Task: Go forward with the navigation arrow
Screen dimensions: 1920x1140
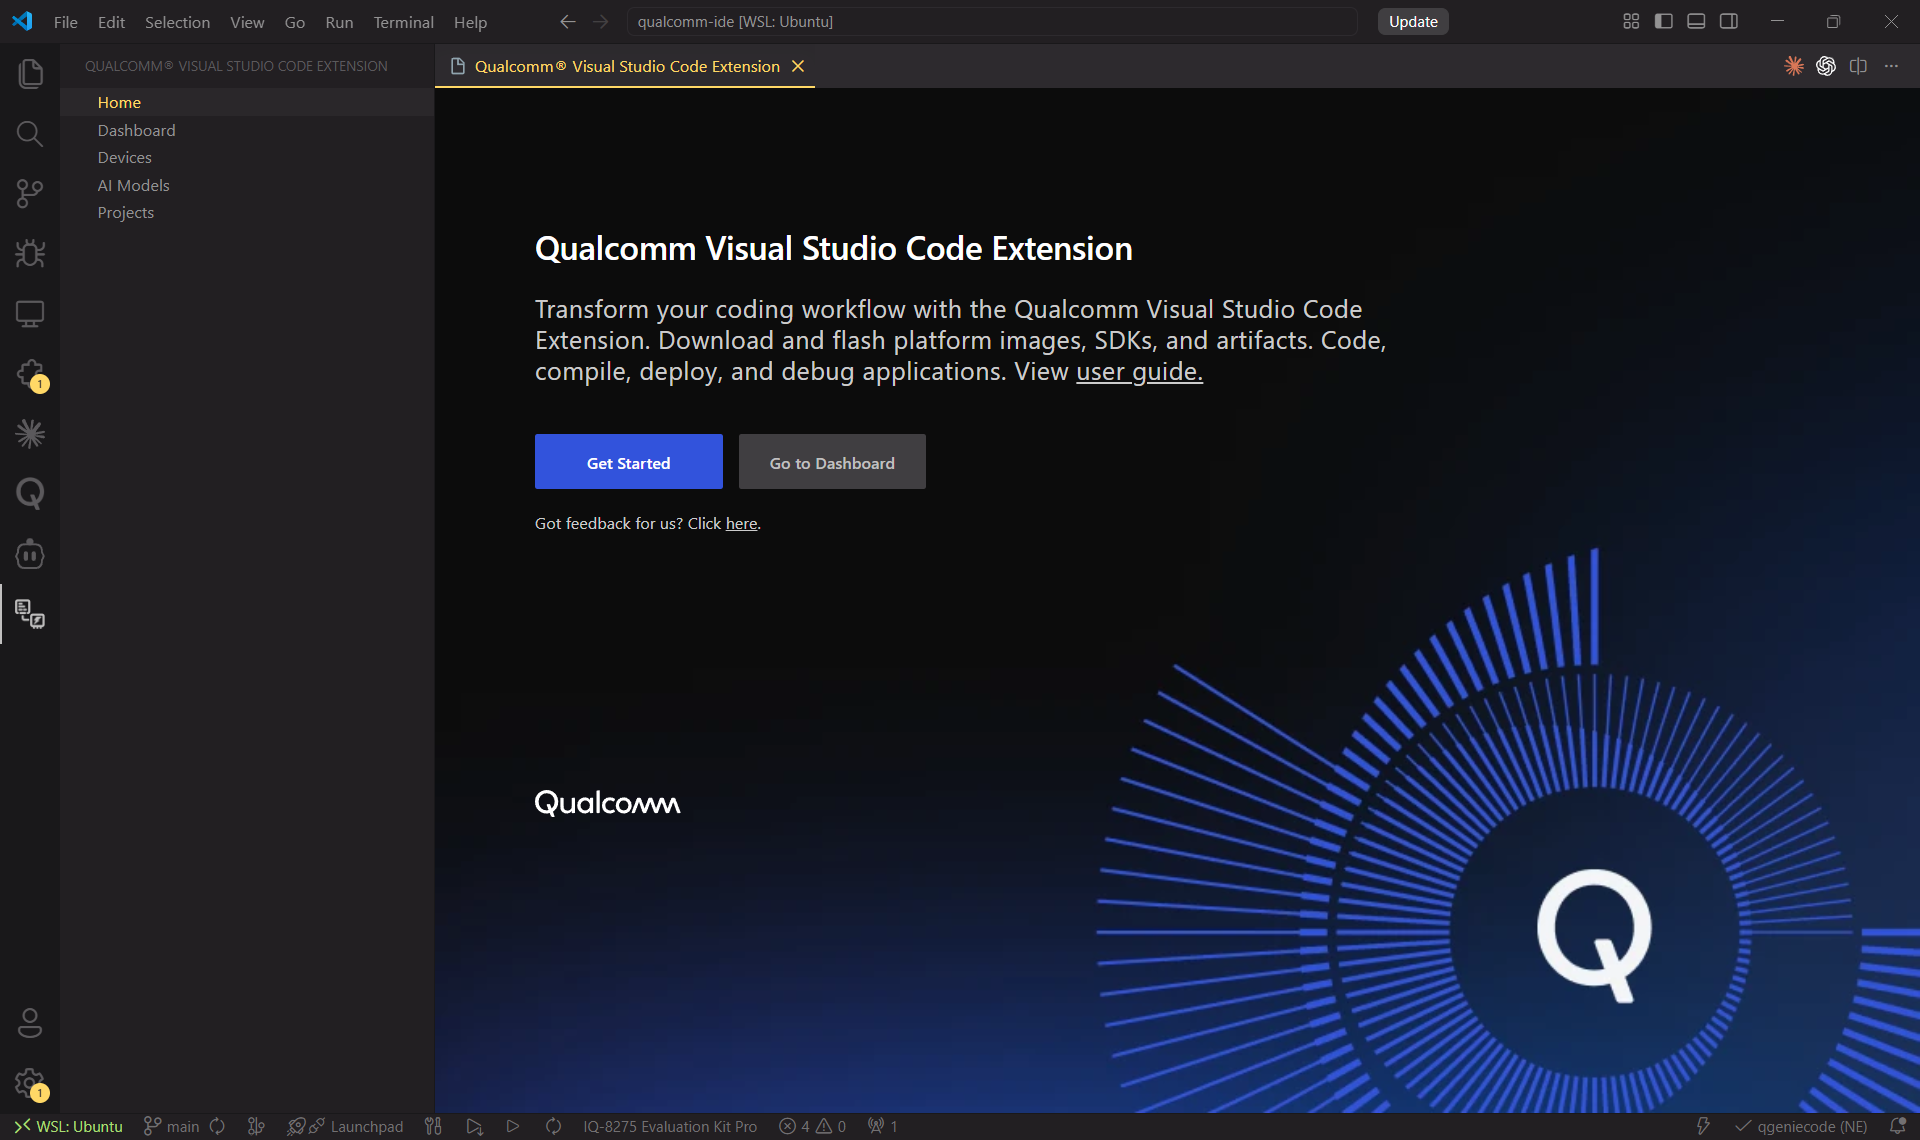Action: click(600, 21)
